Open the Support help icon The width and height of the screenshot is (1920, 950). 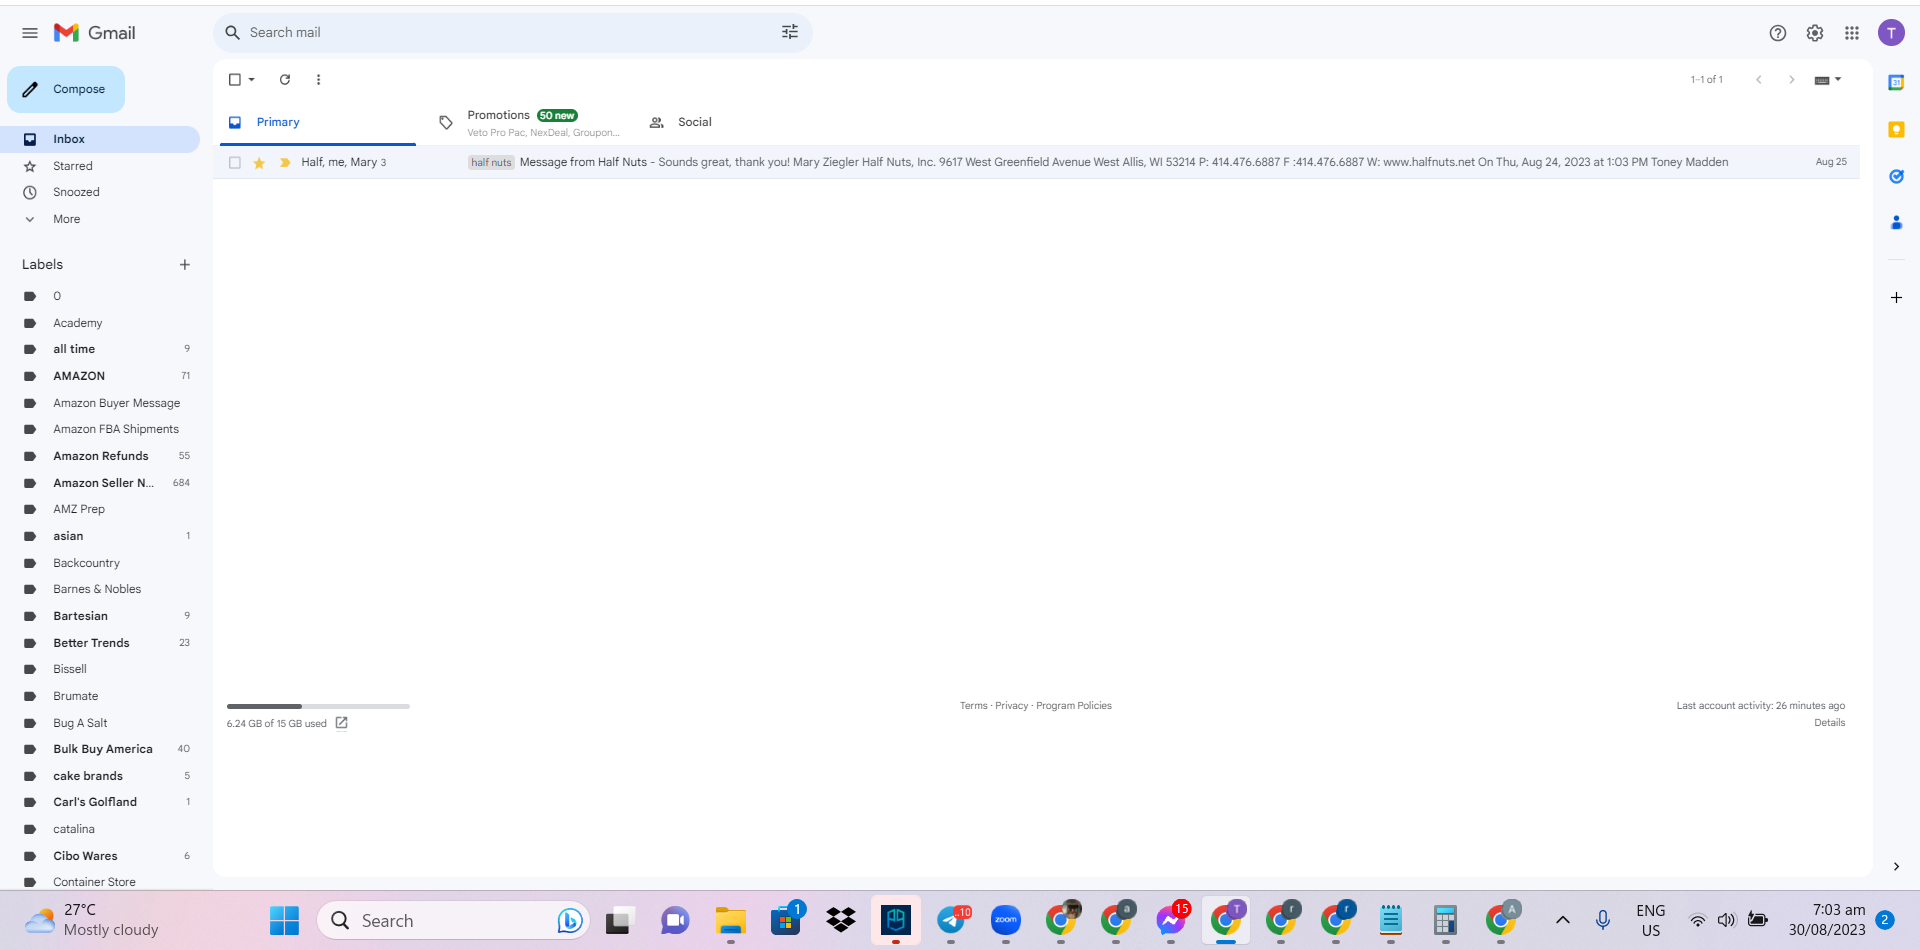click(1778, 33)
